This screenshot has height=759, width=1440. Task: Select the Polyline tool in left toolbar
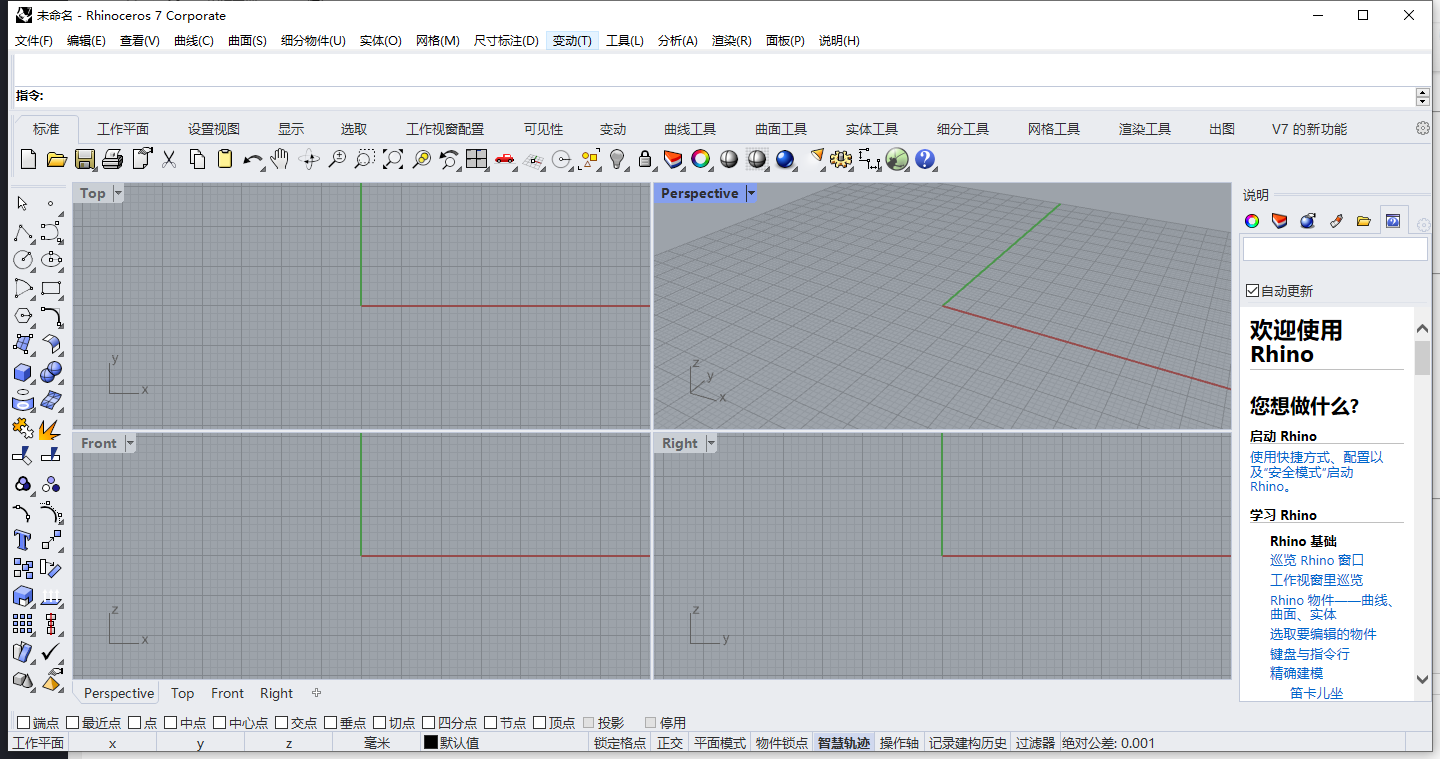pos(23,233)
